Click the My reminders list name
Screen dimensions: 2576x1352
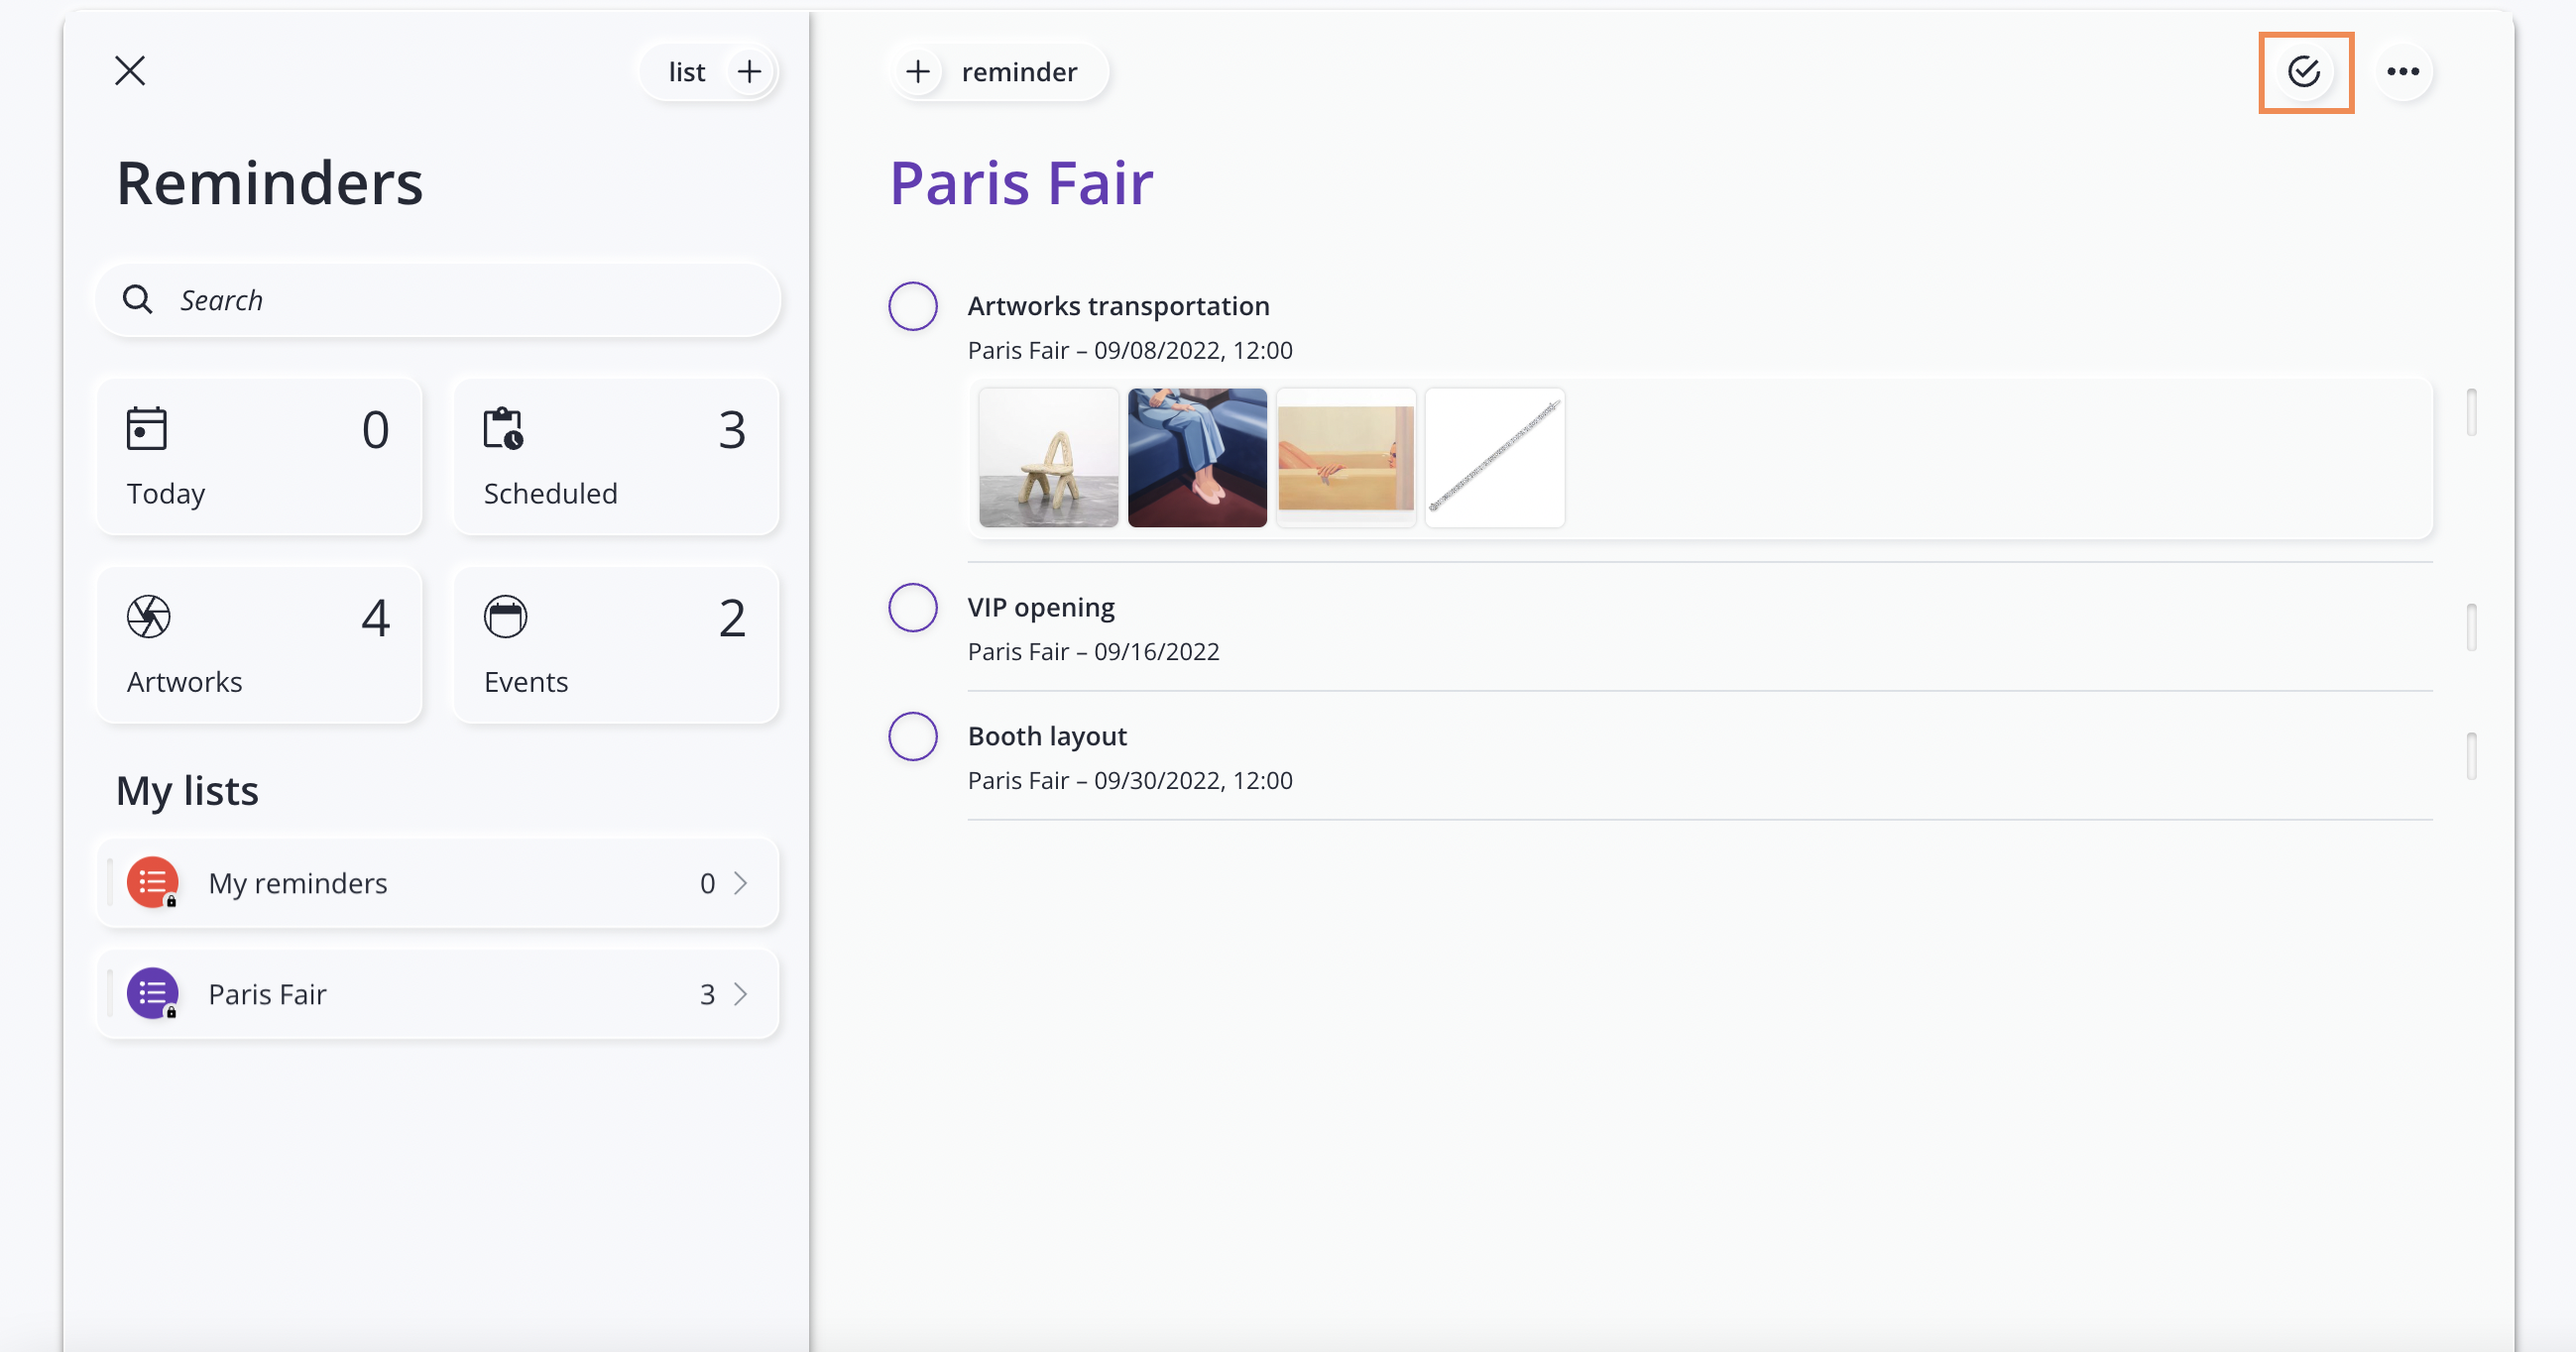pos(298,883)
